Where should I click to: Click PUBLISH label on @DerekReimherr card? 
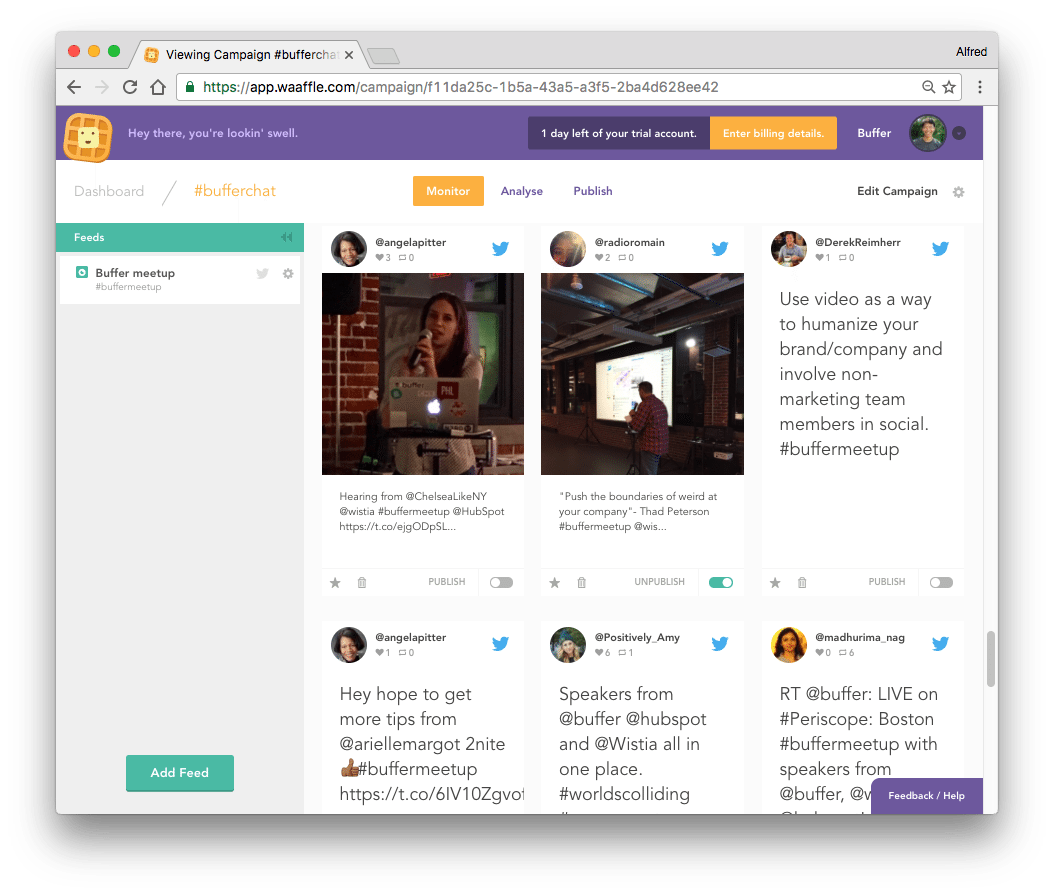tap(887, 582)
